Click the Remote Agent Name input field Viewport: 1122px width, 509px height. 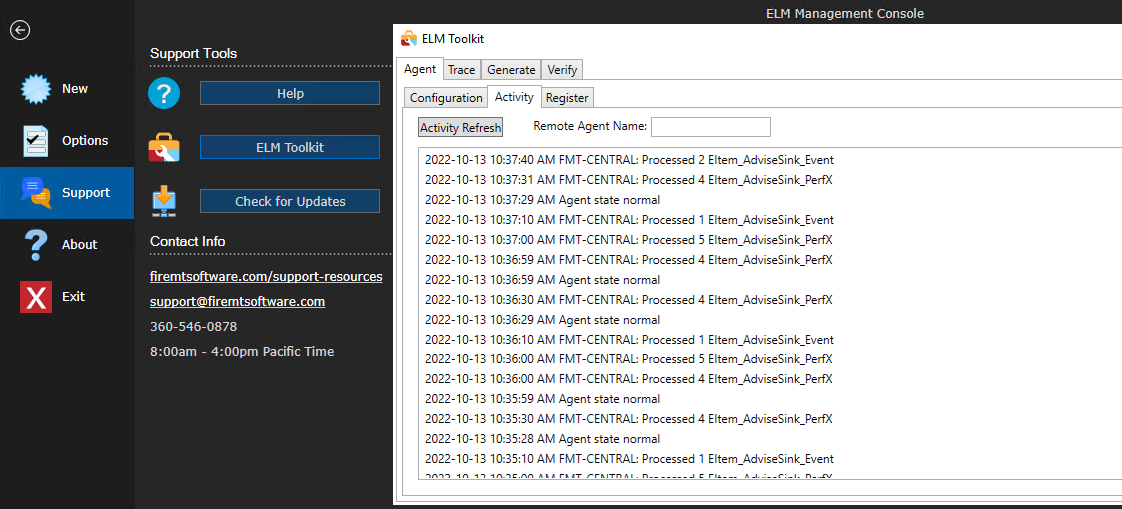click(x=711, y=127)
